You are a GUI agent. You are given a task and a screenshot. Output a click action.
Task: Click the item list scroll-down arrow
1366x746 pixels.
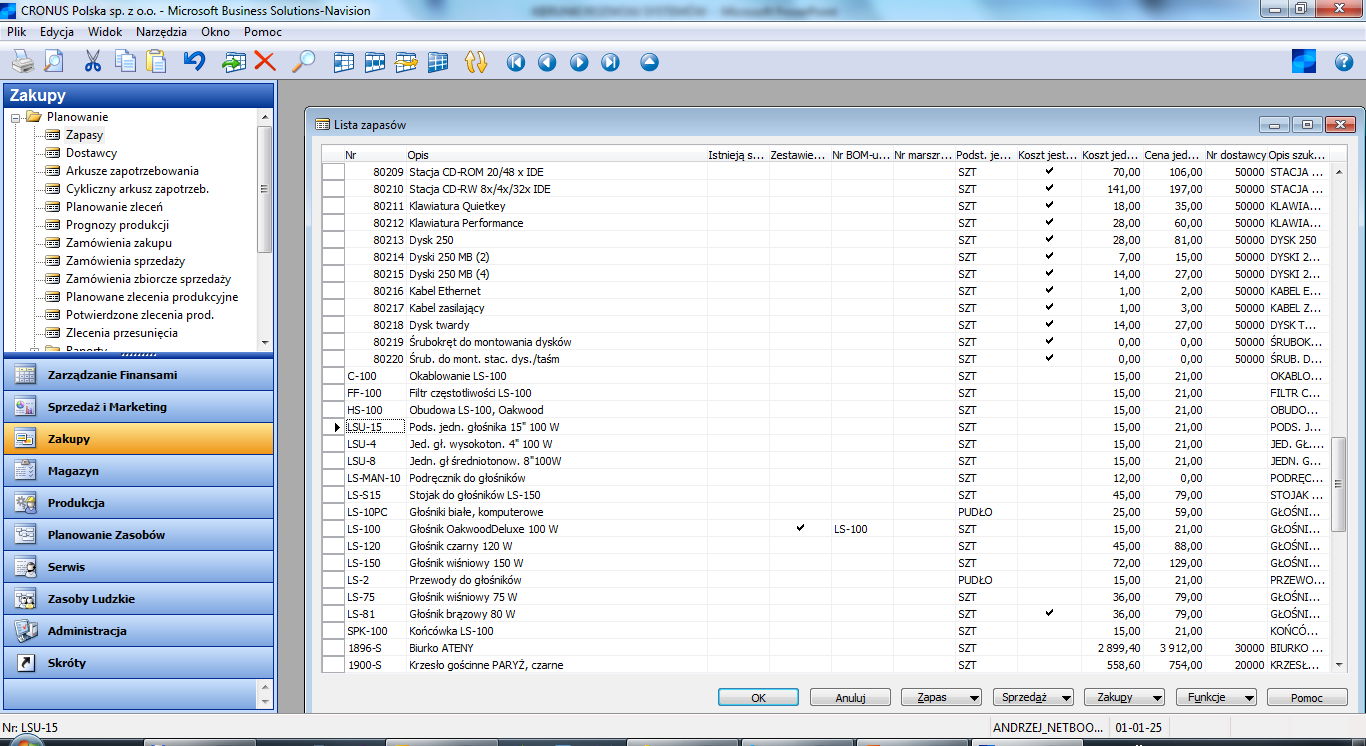1338,663
